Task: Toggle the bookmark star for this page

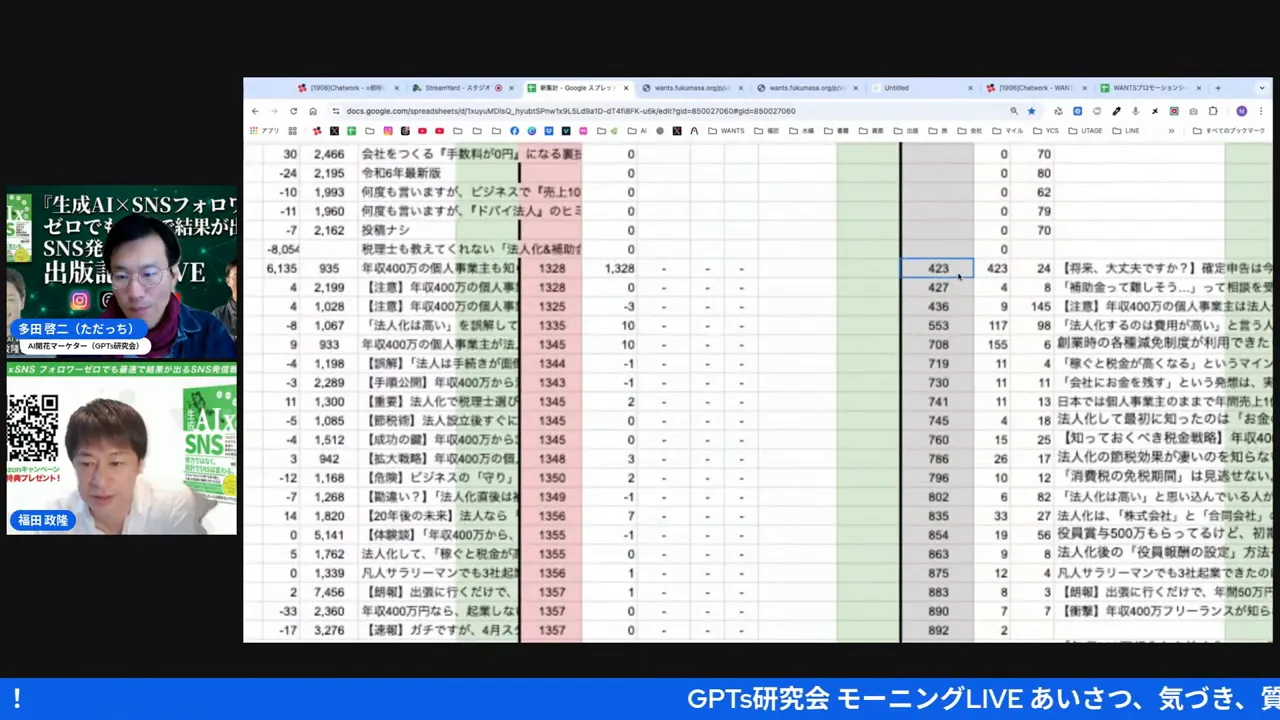Action: (1031, 111)
